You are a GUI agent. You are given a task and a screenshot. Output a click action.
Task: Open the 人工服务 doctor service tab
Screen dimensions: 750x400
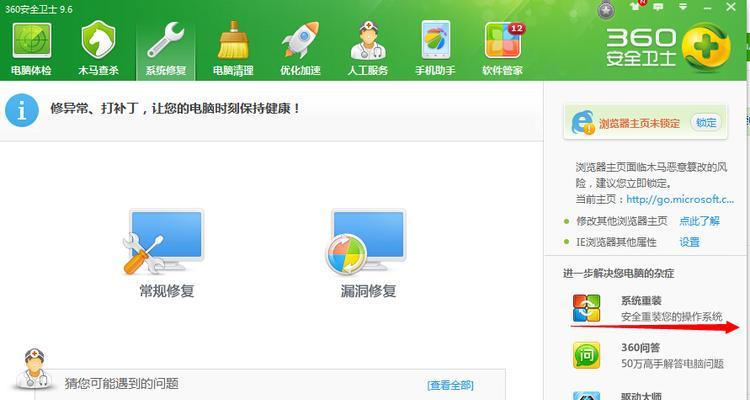pos(368,48)
